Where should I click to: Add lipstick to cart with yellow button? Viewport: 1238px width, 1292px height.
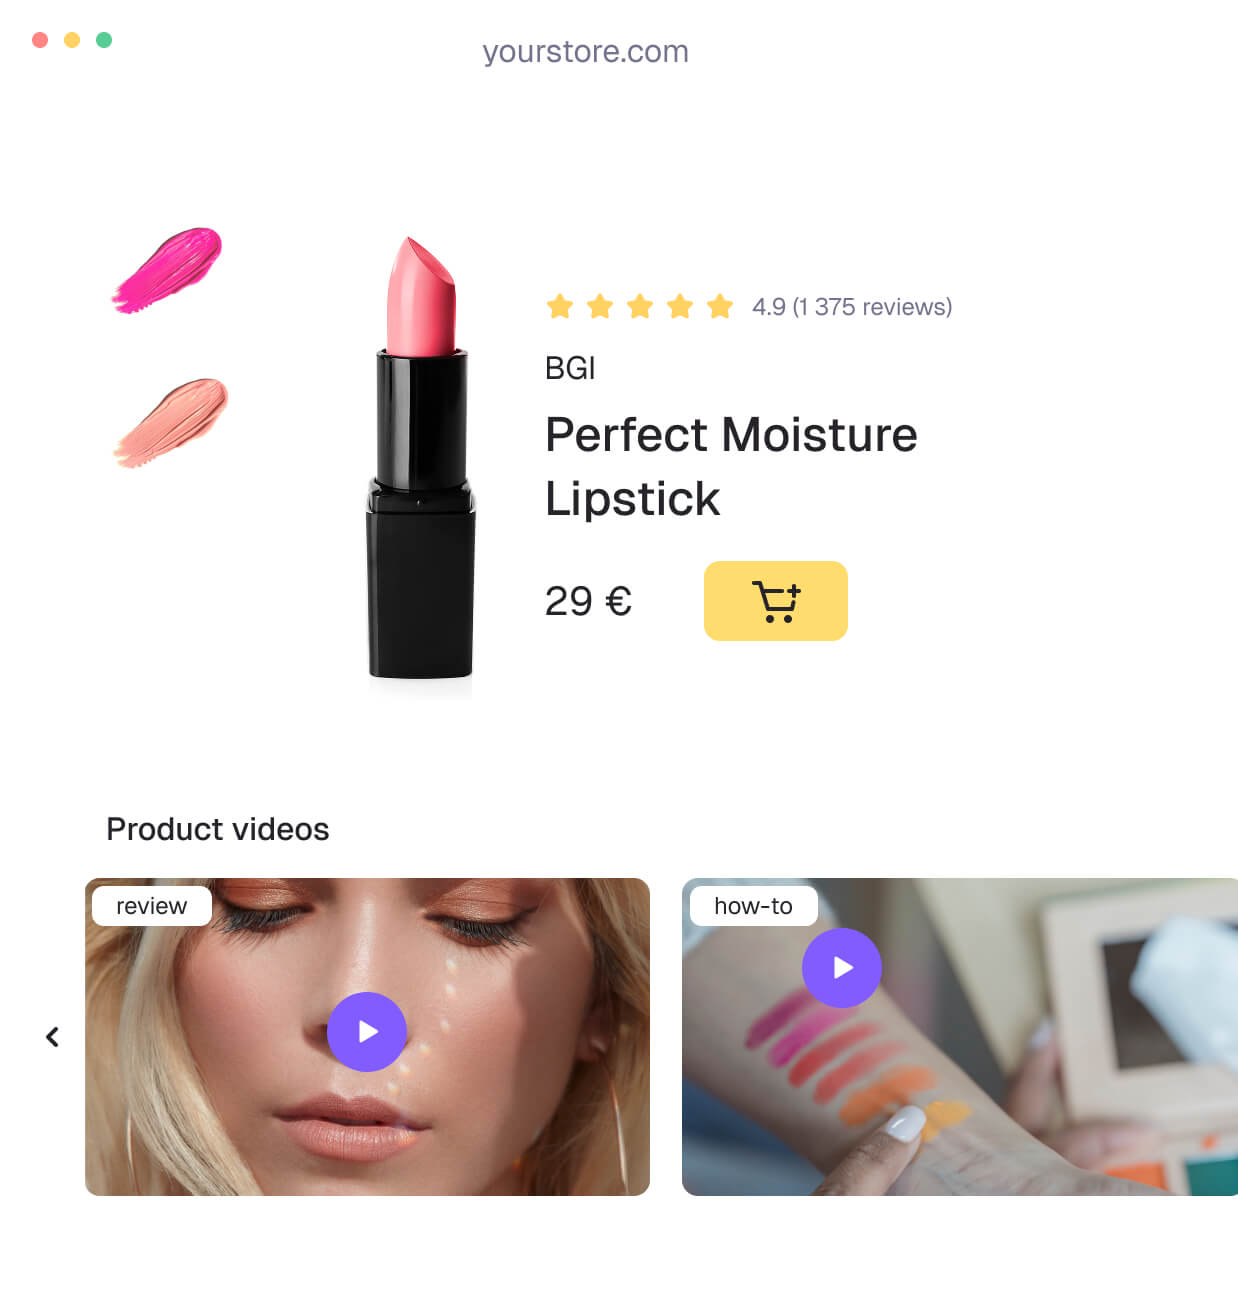pos(775,601)
